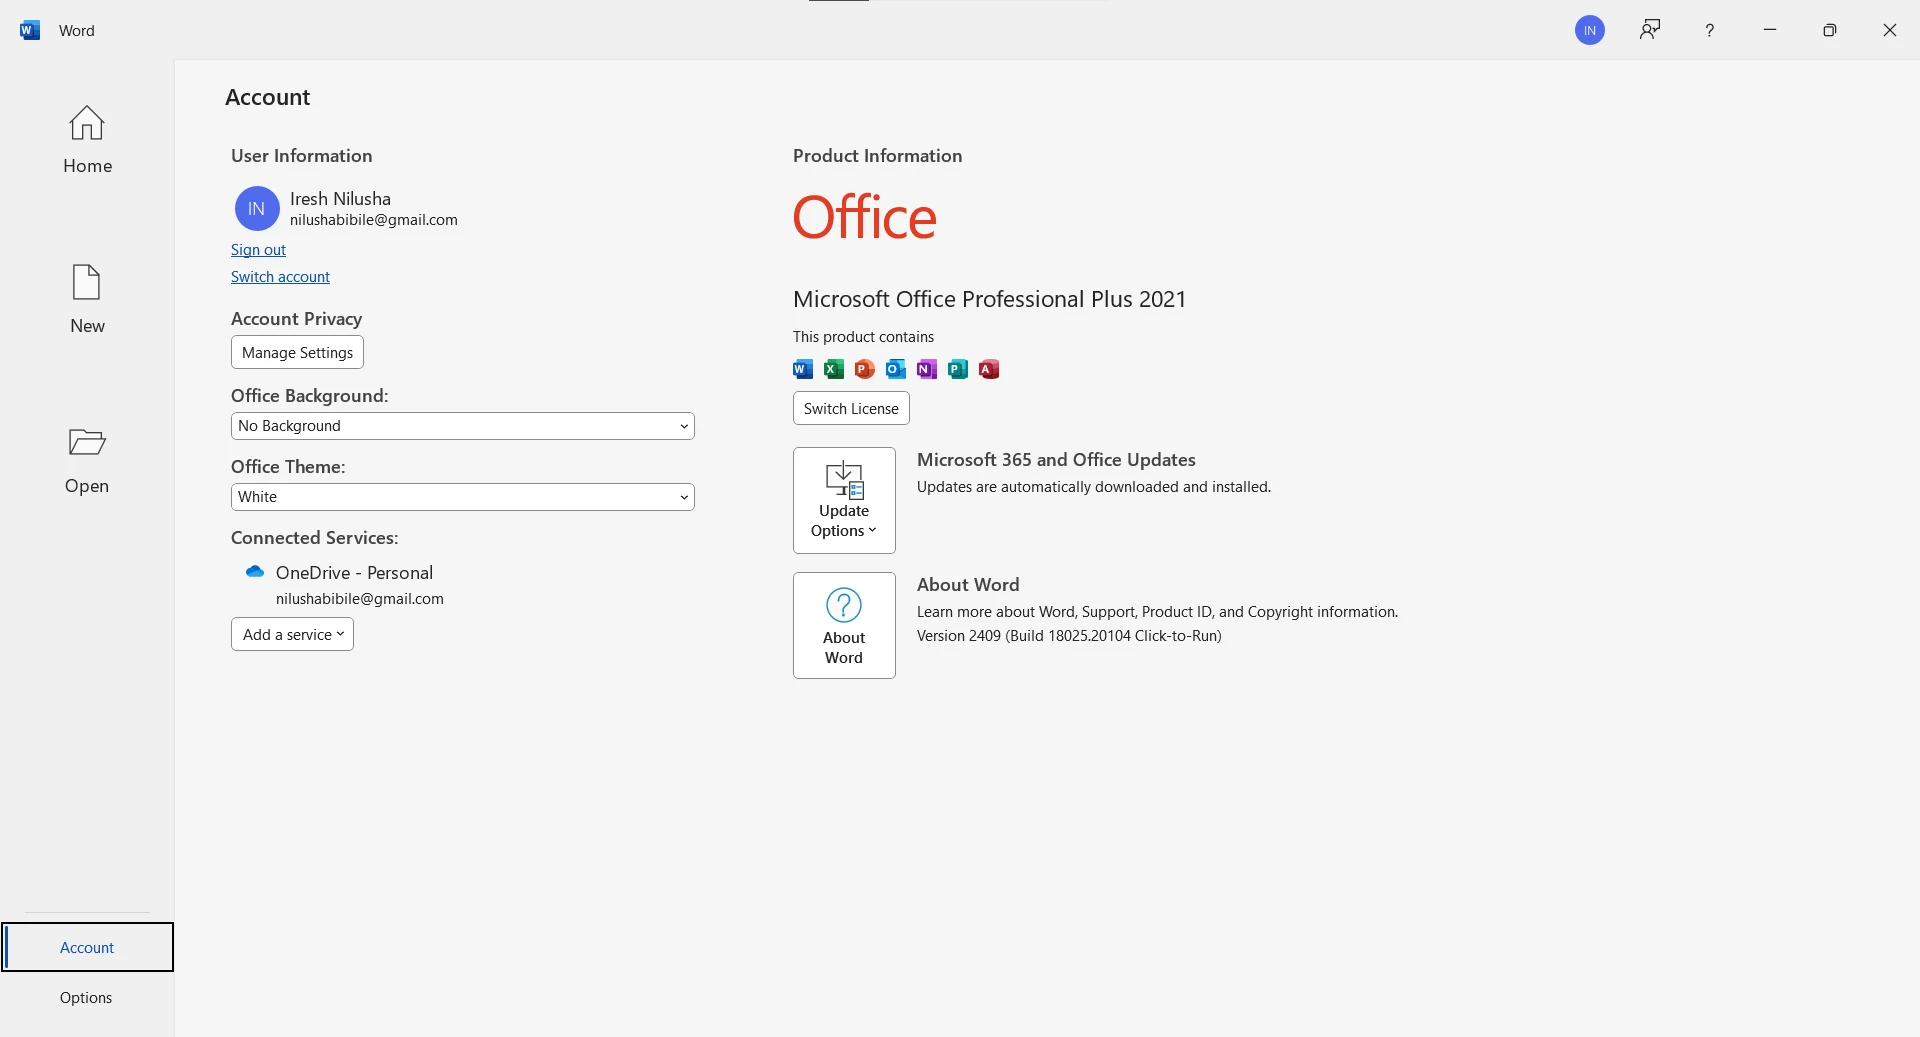Click the Sign out link
Screen dimensions: 1920x1037
pos(258,250)
